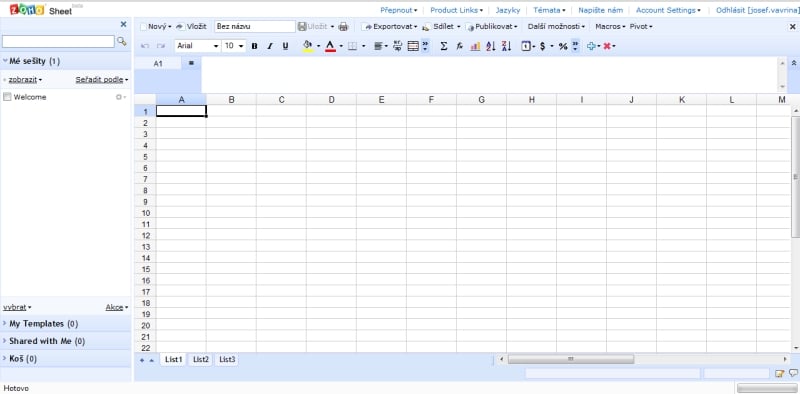Close the left sidebar panel

point(123,24)
